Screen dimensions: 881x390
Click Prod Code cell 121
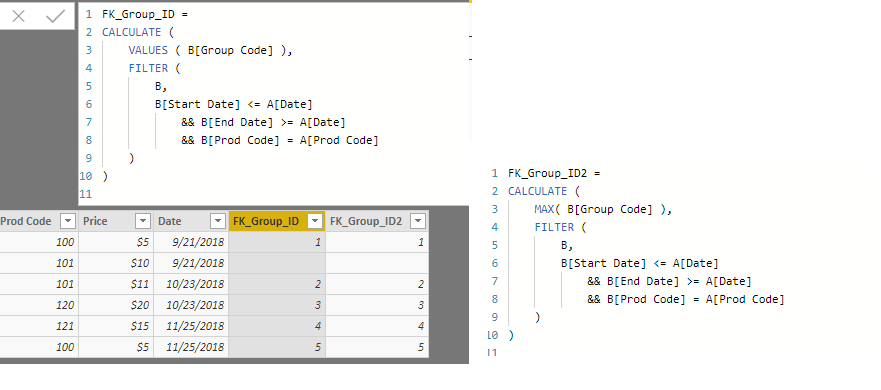click(39, 326)
